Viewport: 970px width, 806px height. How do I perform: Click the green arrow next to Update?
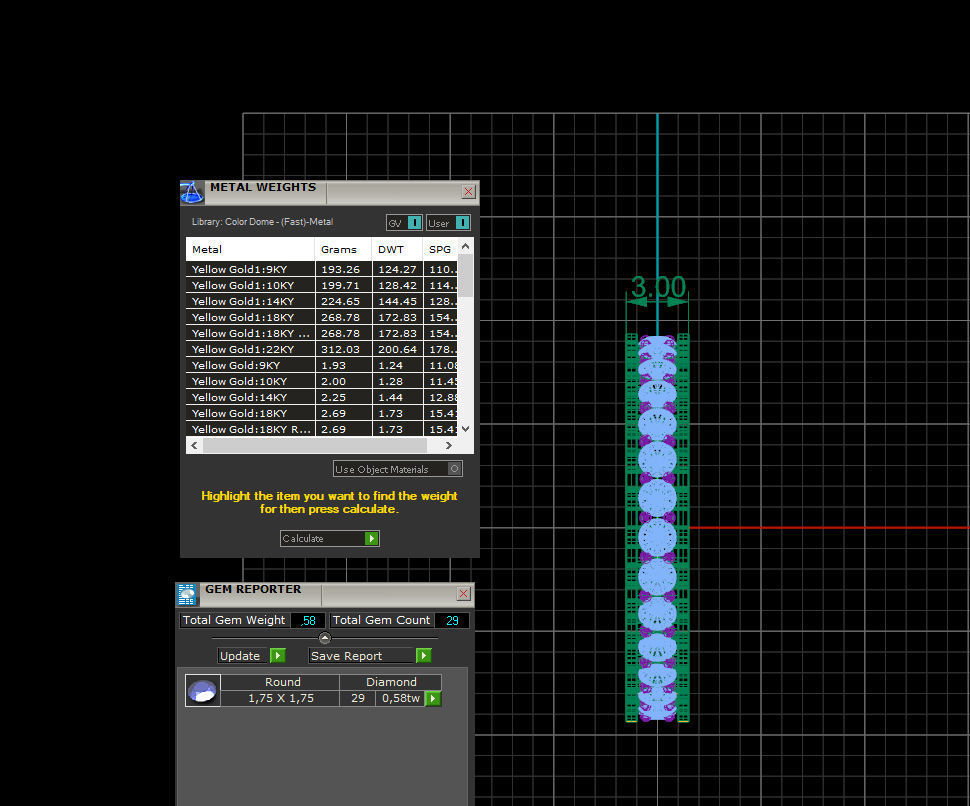tap(278, 656)
